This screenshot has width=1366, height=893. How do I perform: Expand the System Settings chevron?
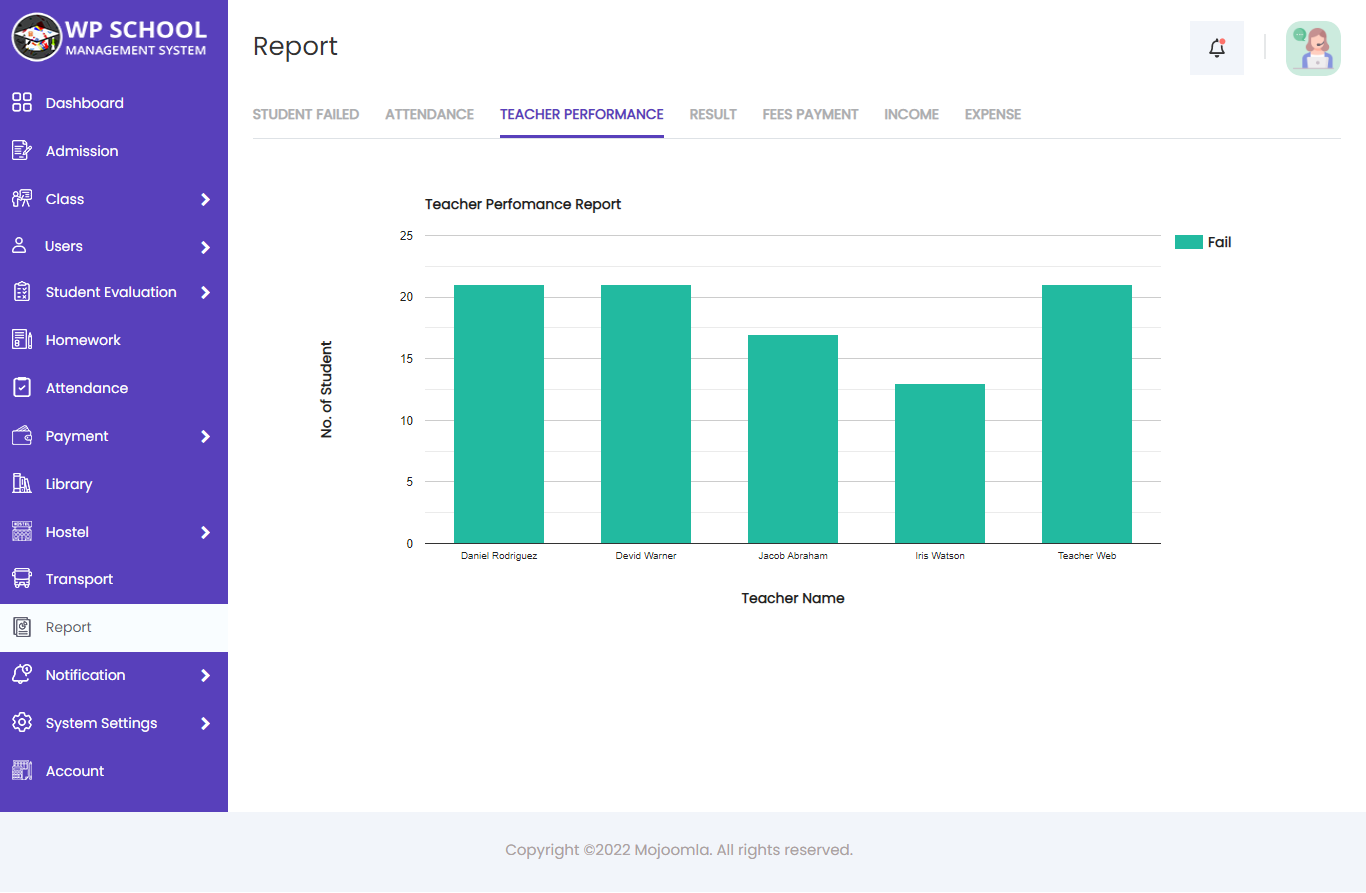[205, 724]
